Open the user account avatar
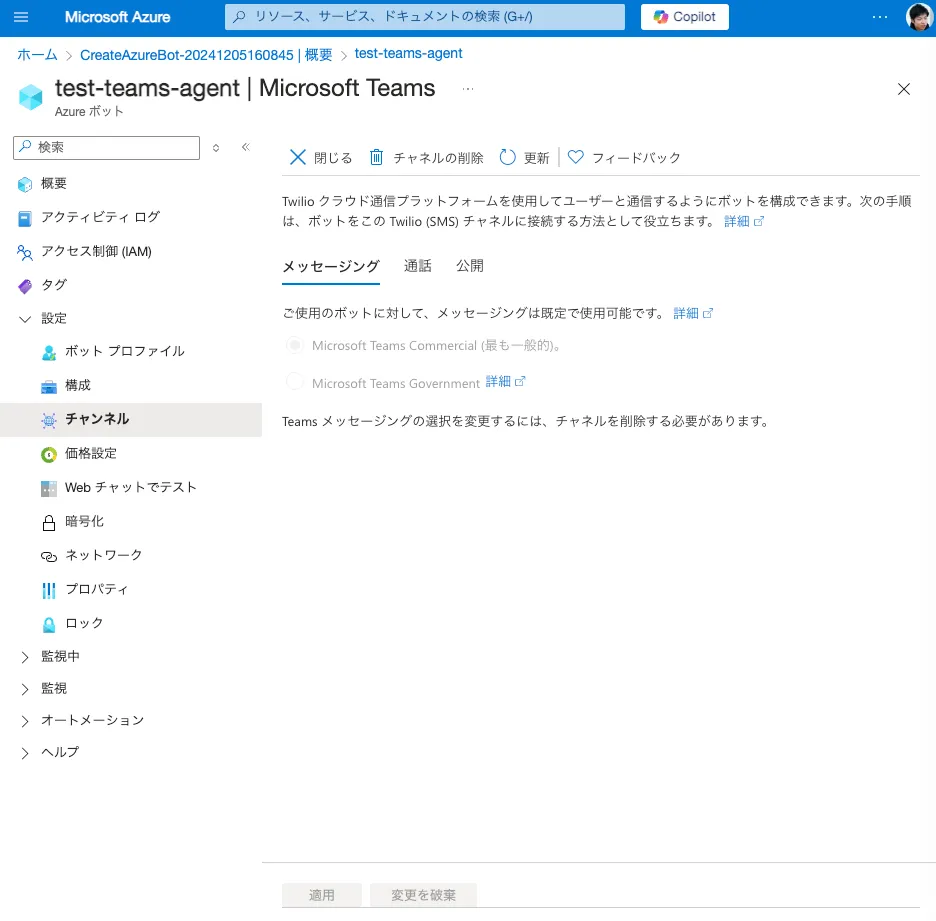The height and width of the screenshot is (921, 936). click(x=919, y=17)
